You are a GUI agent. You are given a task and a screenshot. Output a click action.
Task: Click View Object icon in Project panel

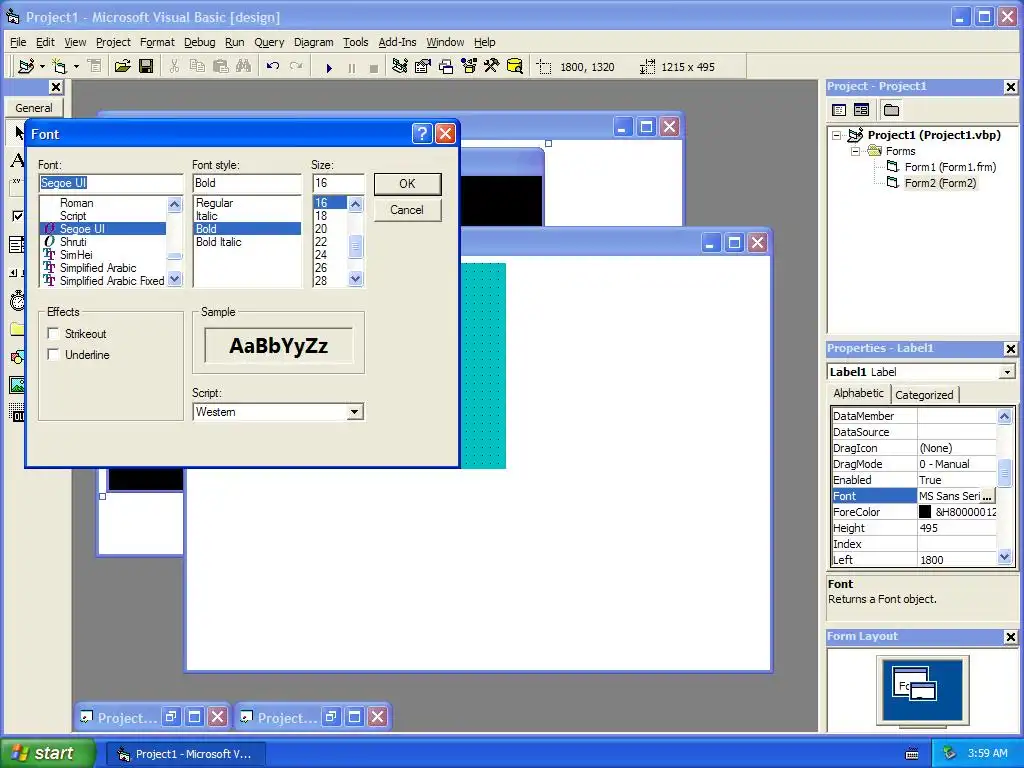pos(861,110)
